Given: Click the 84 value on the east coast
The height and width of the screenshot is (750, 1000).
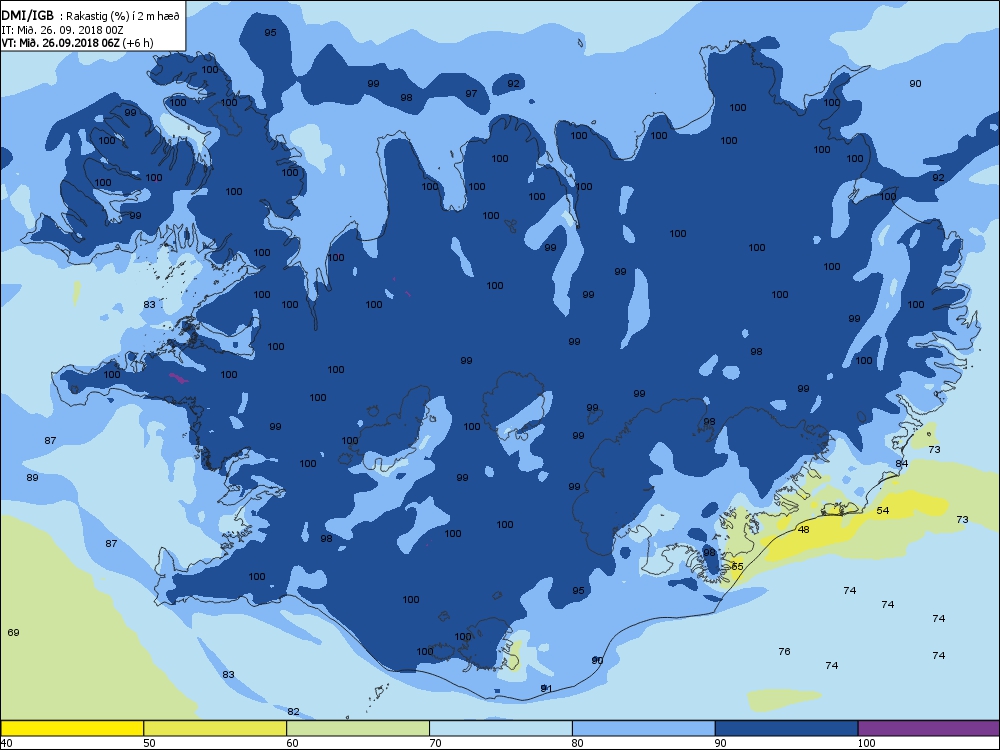Looking at the screenshot, I should [901, 464].
